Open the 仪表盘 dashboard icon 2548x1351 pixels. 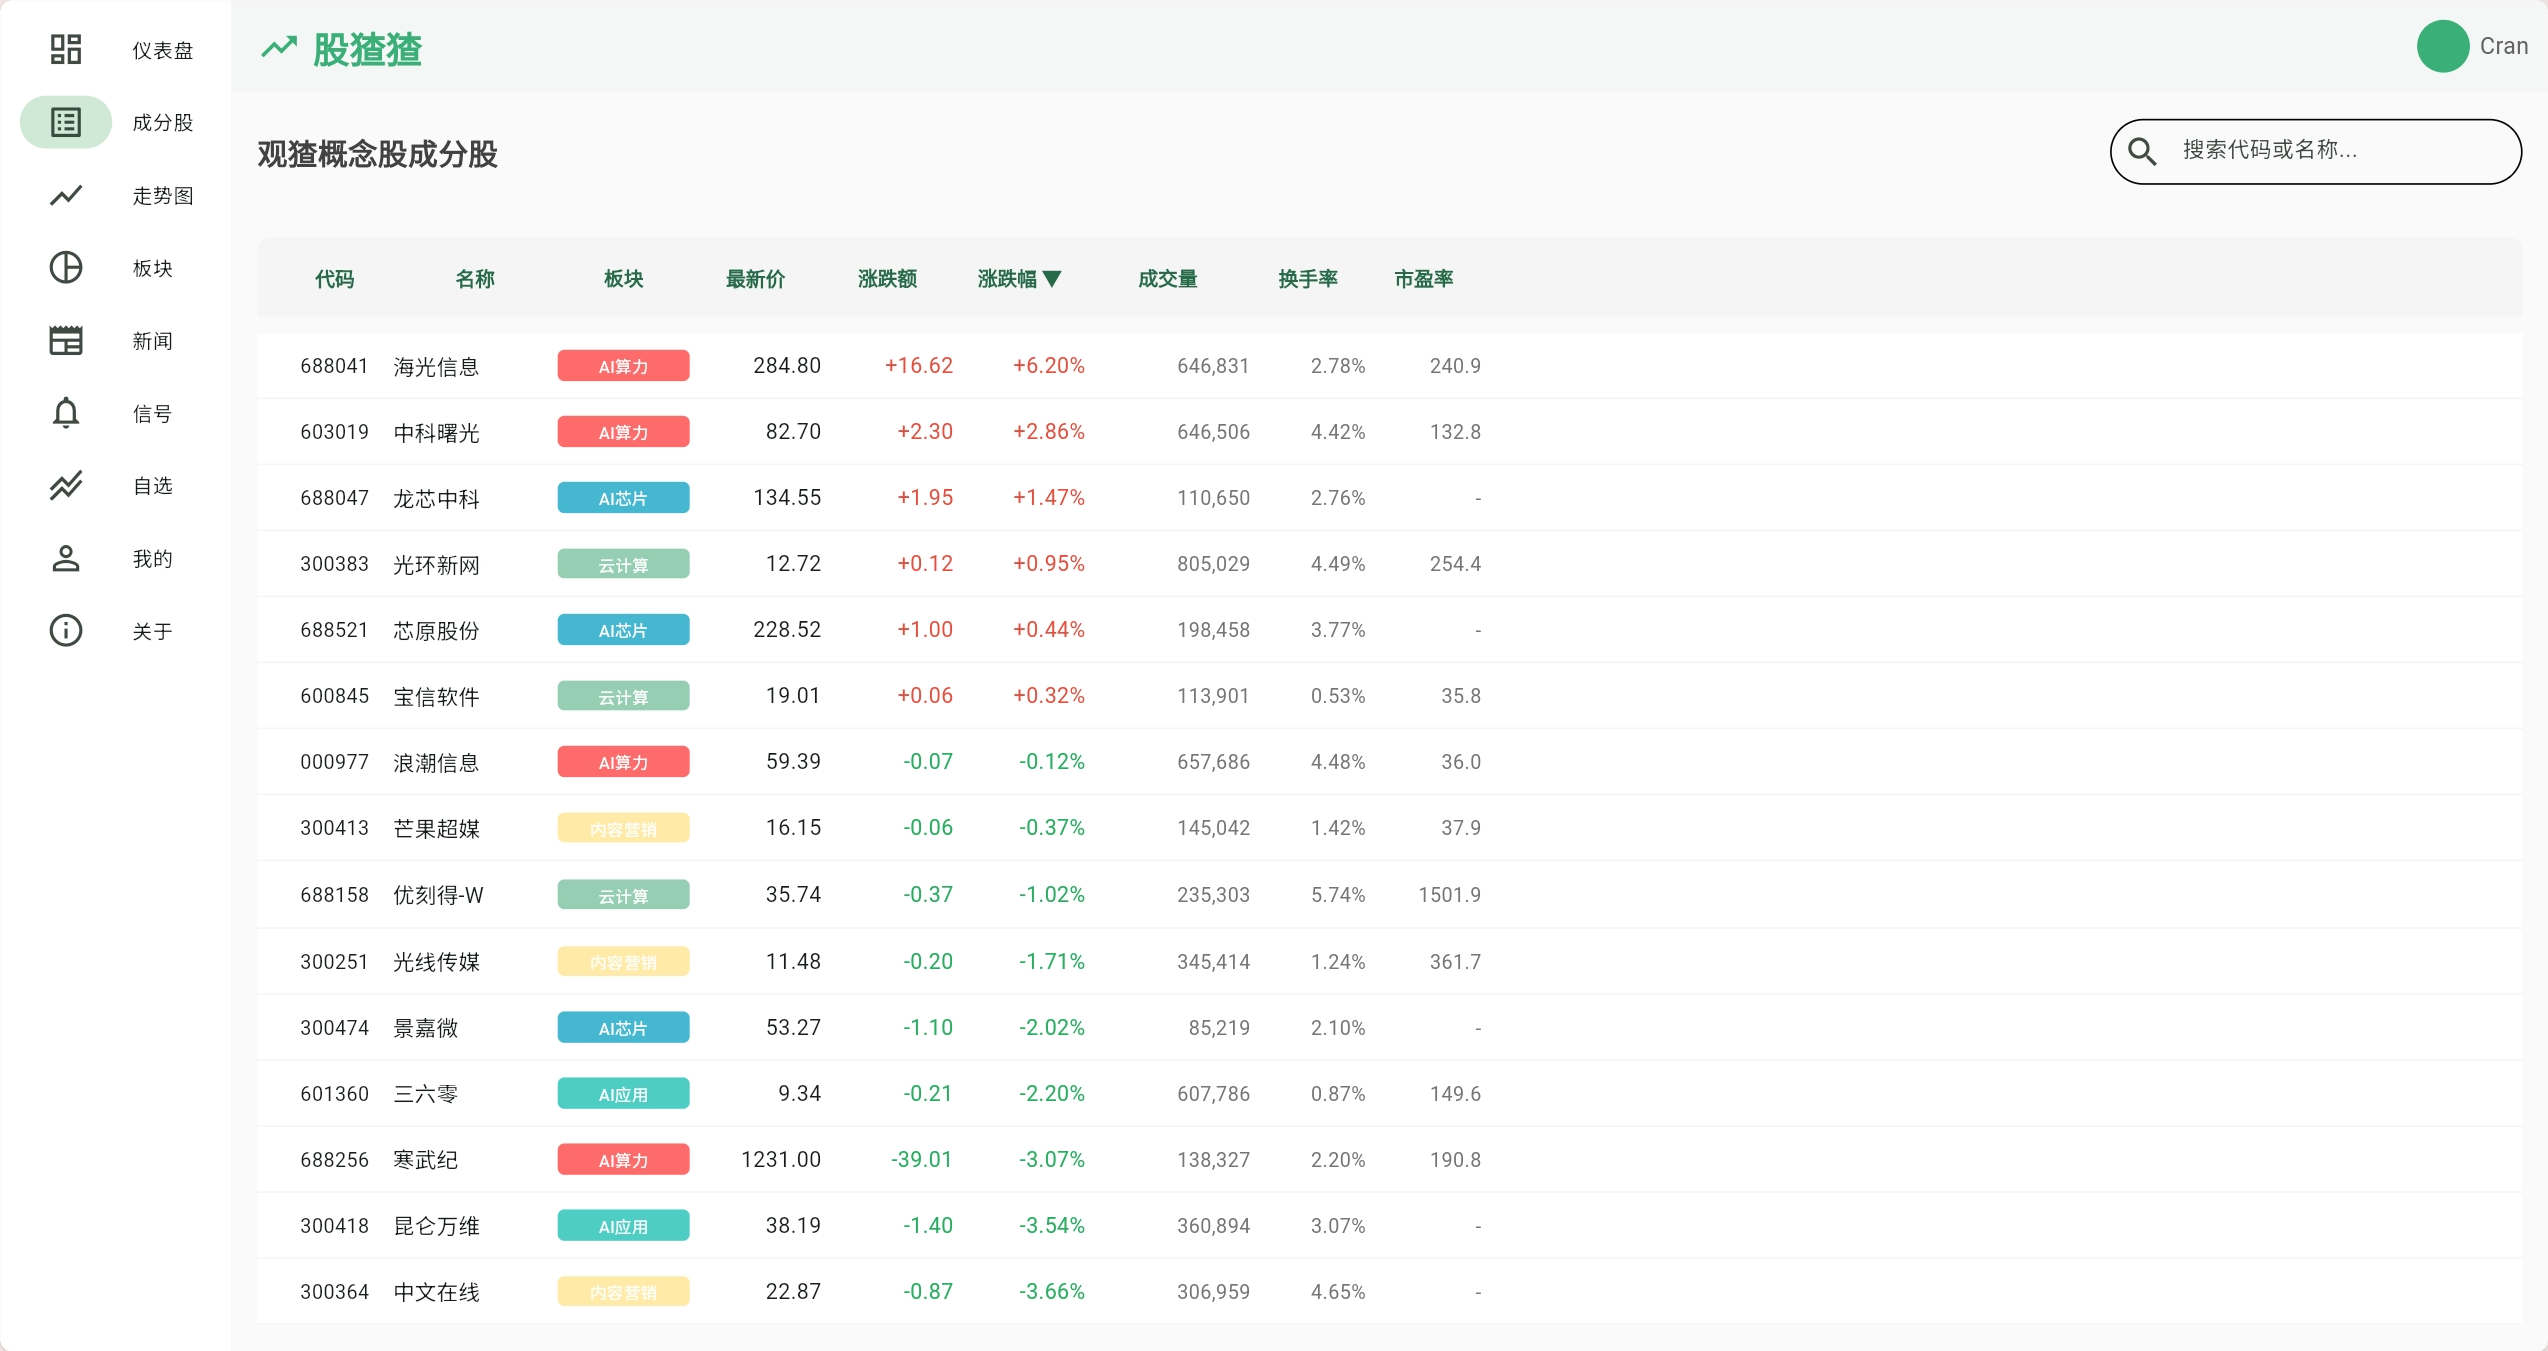[66, 49]
